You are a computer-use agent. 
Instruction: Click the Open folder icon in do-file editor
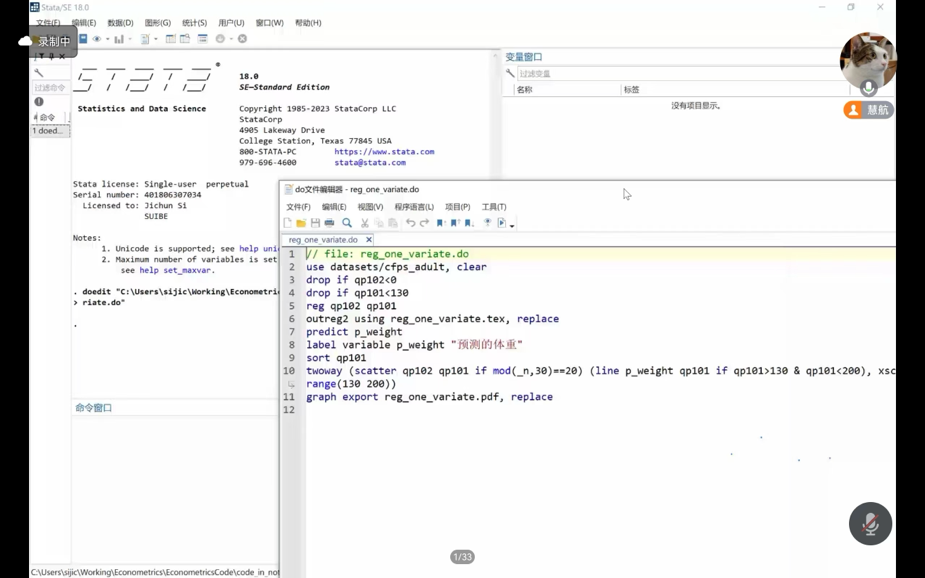click(x=301, y=223)
